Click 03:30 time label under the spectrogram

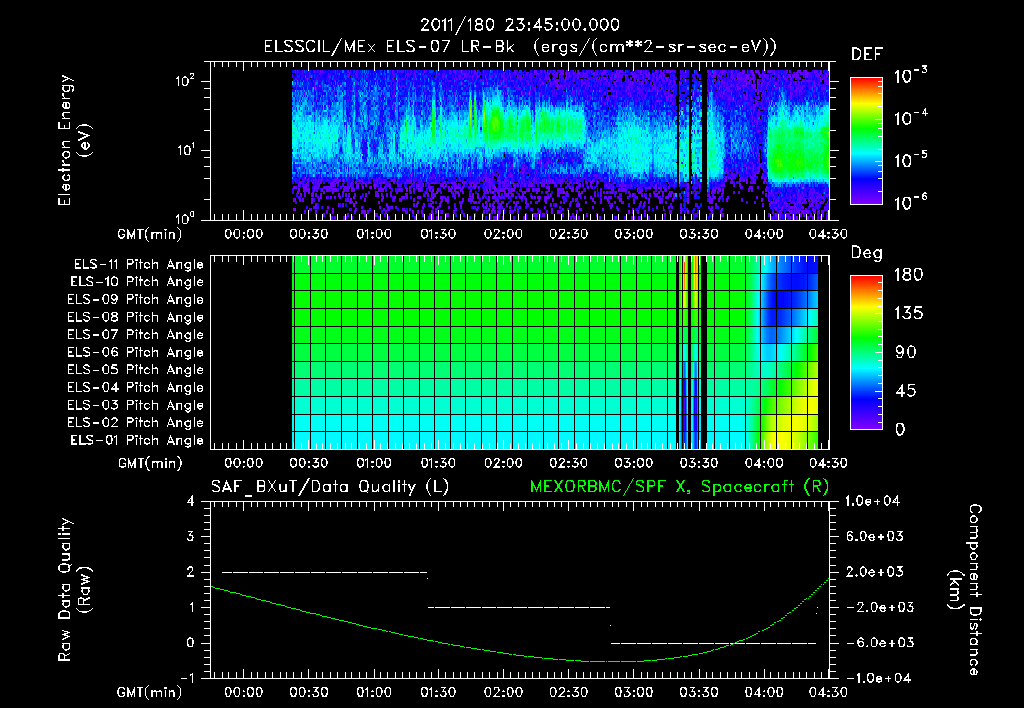pos(698,234)
